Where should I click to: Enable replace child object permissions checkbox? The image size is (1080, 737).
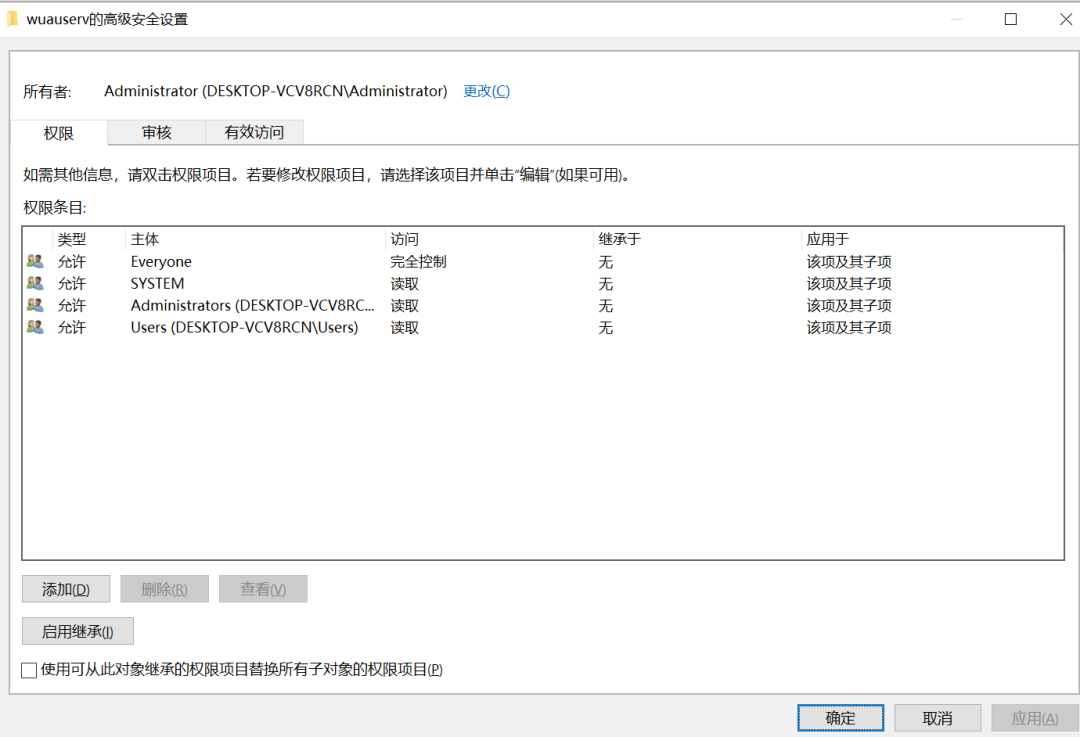pyautogui.click(x=29, y=670)
